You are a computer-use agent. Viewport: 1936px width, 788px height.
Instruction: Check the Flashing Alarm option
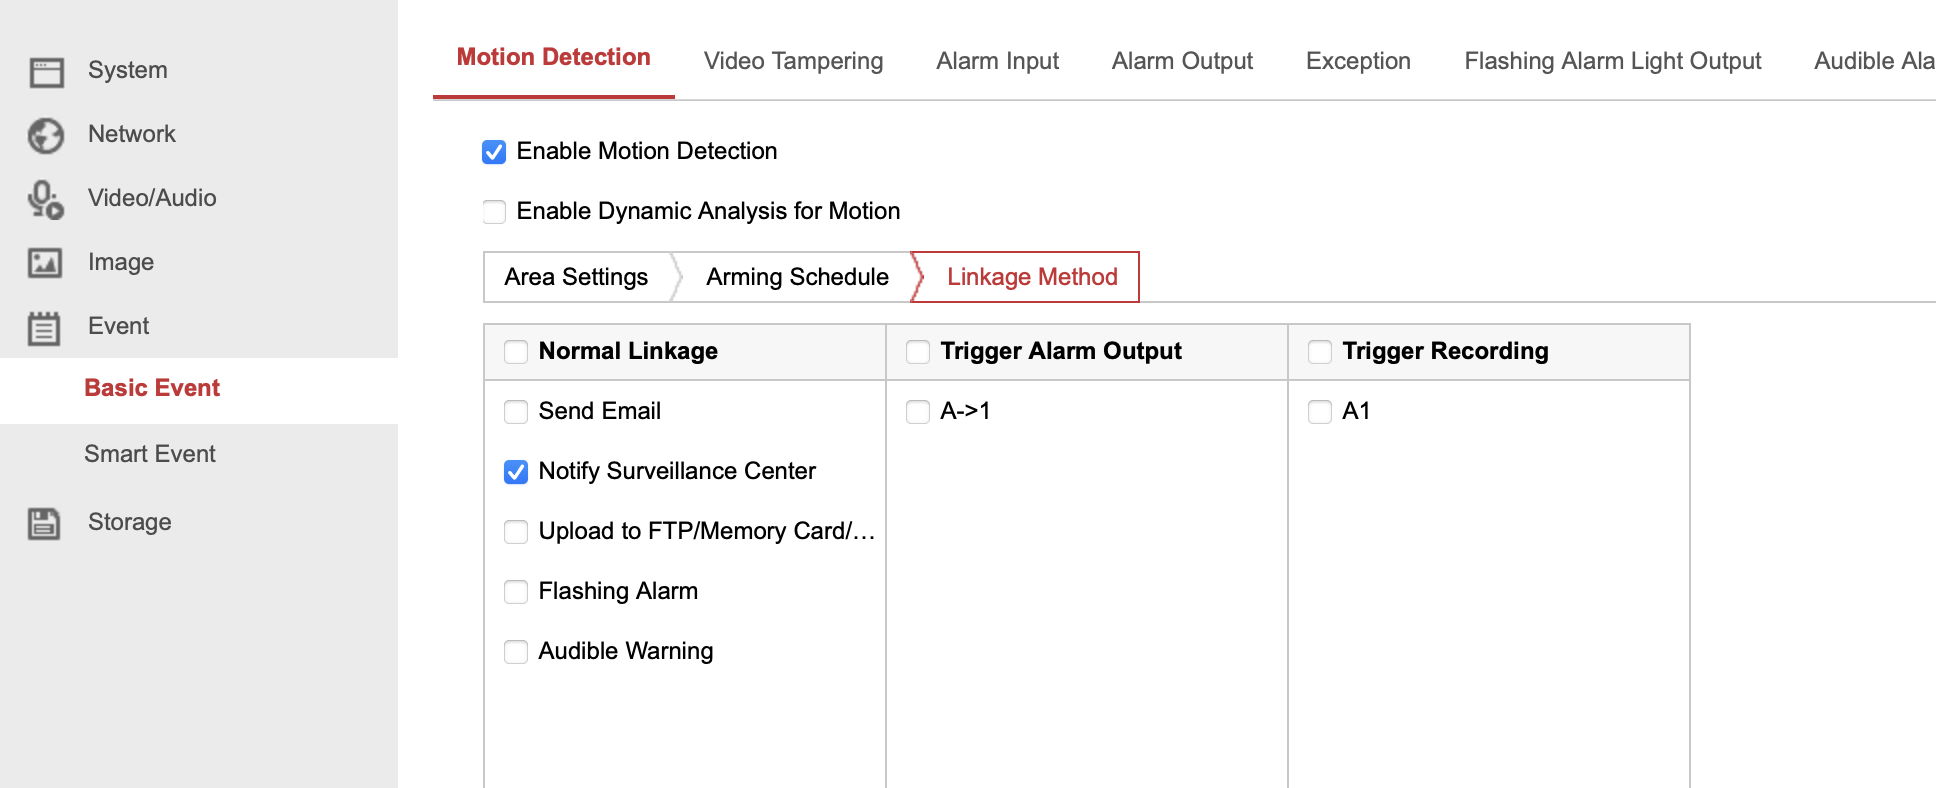pyautogui.click(x=516, y=591)
